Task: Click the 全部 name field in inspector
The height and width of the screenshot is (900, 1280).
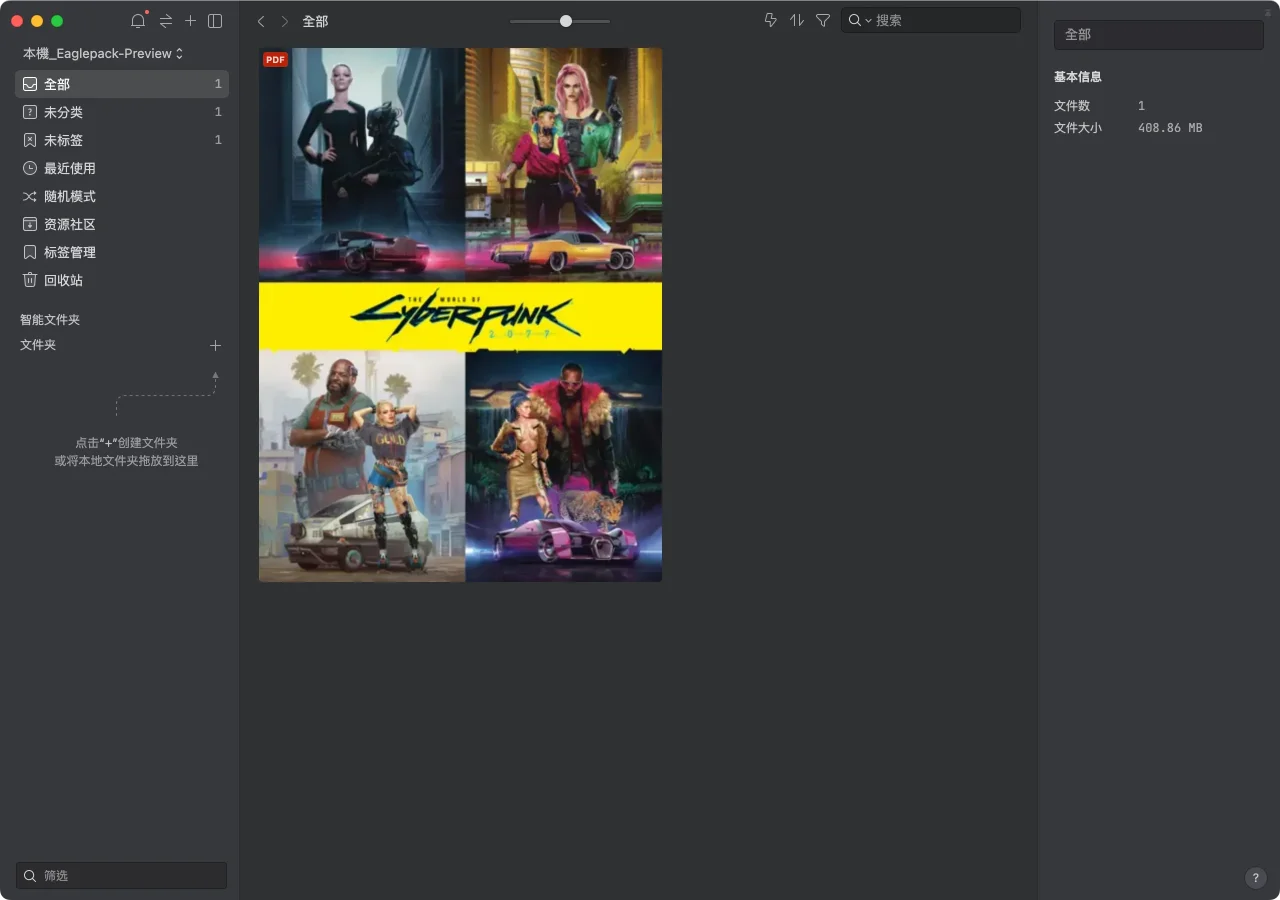Action: point(1159,35)
